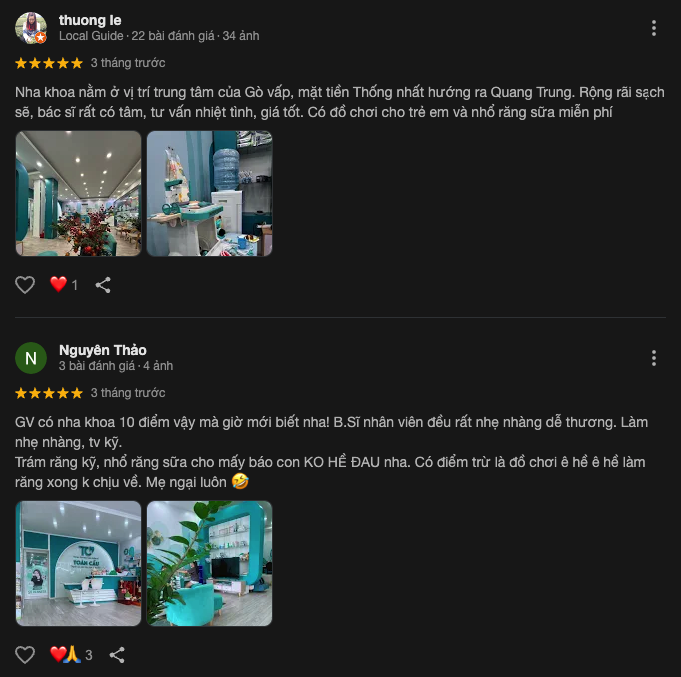Open the Nguyên Thảo reviewer name link

click(x=103, y=350)
